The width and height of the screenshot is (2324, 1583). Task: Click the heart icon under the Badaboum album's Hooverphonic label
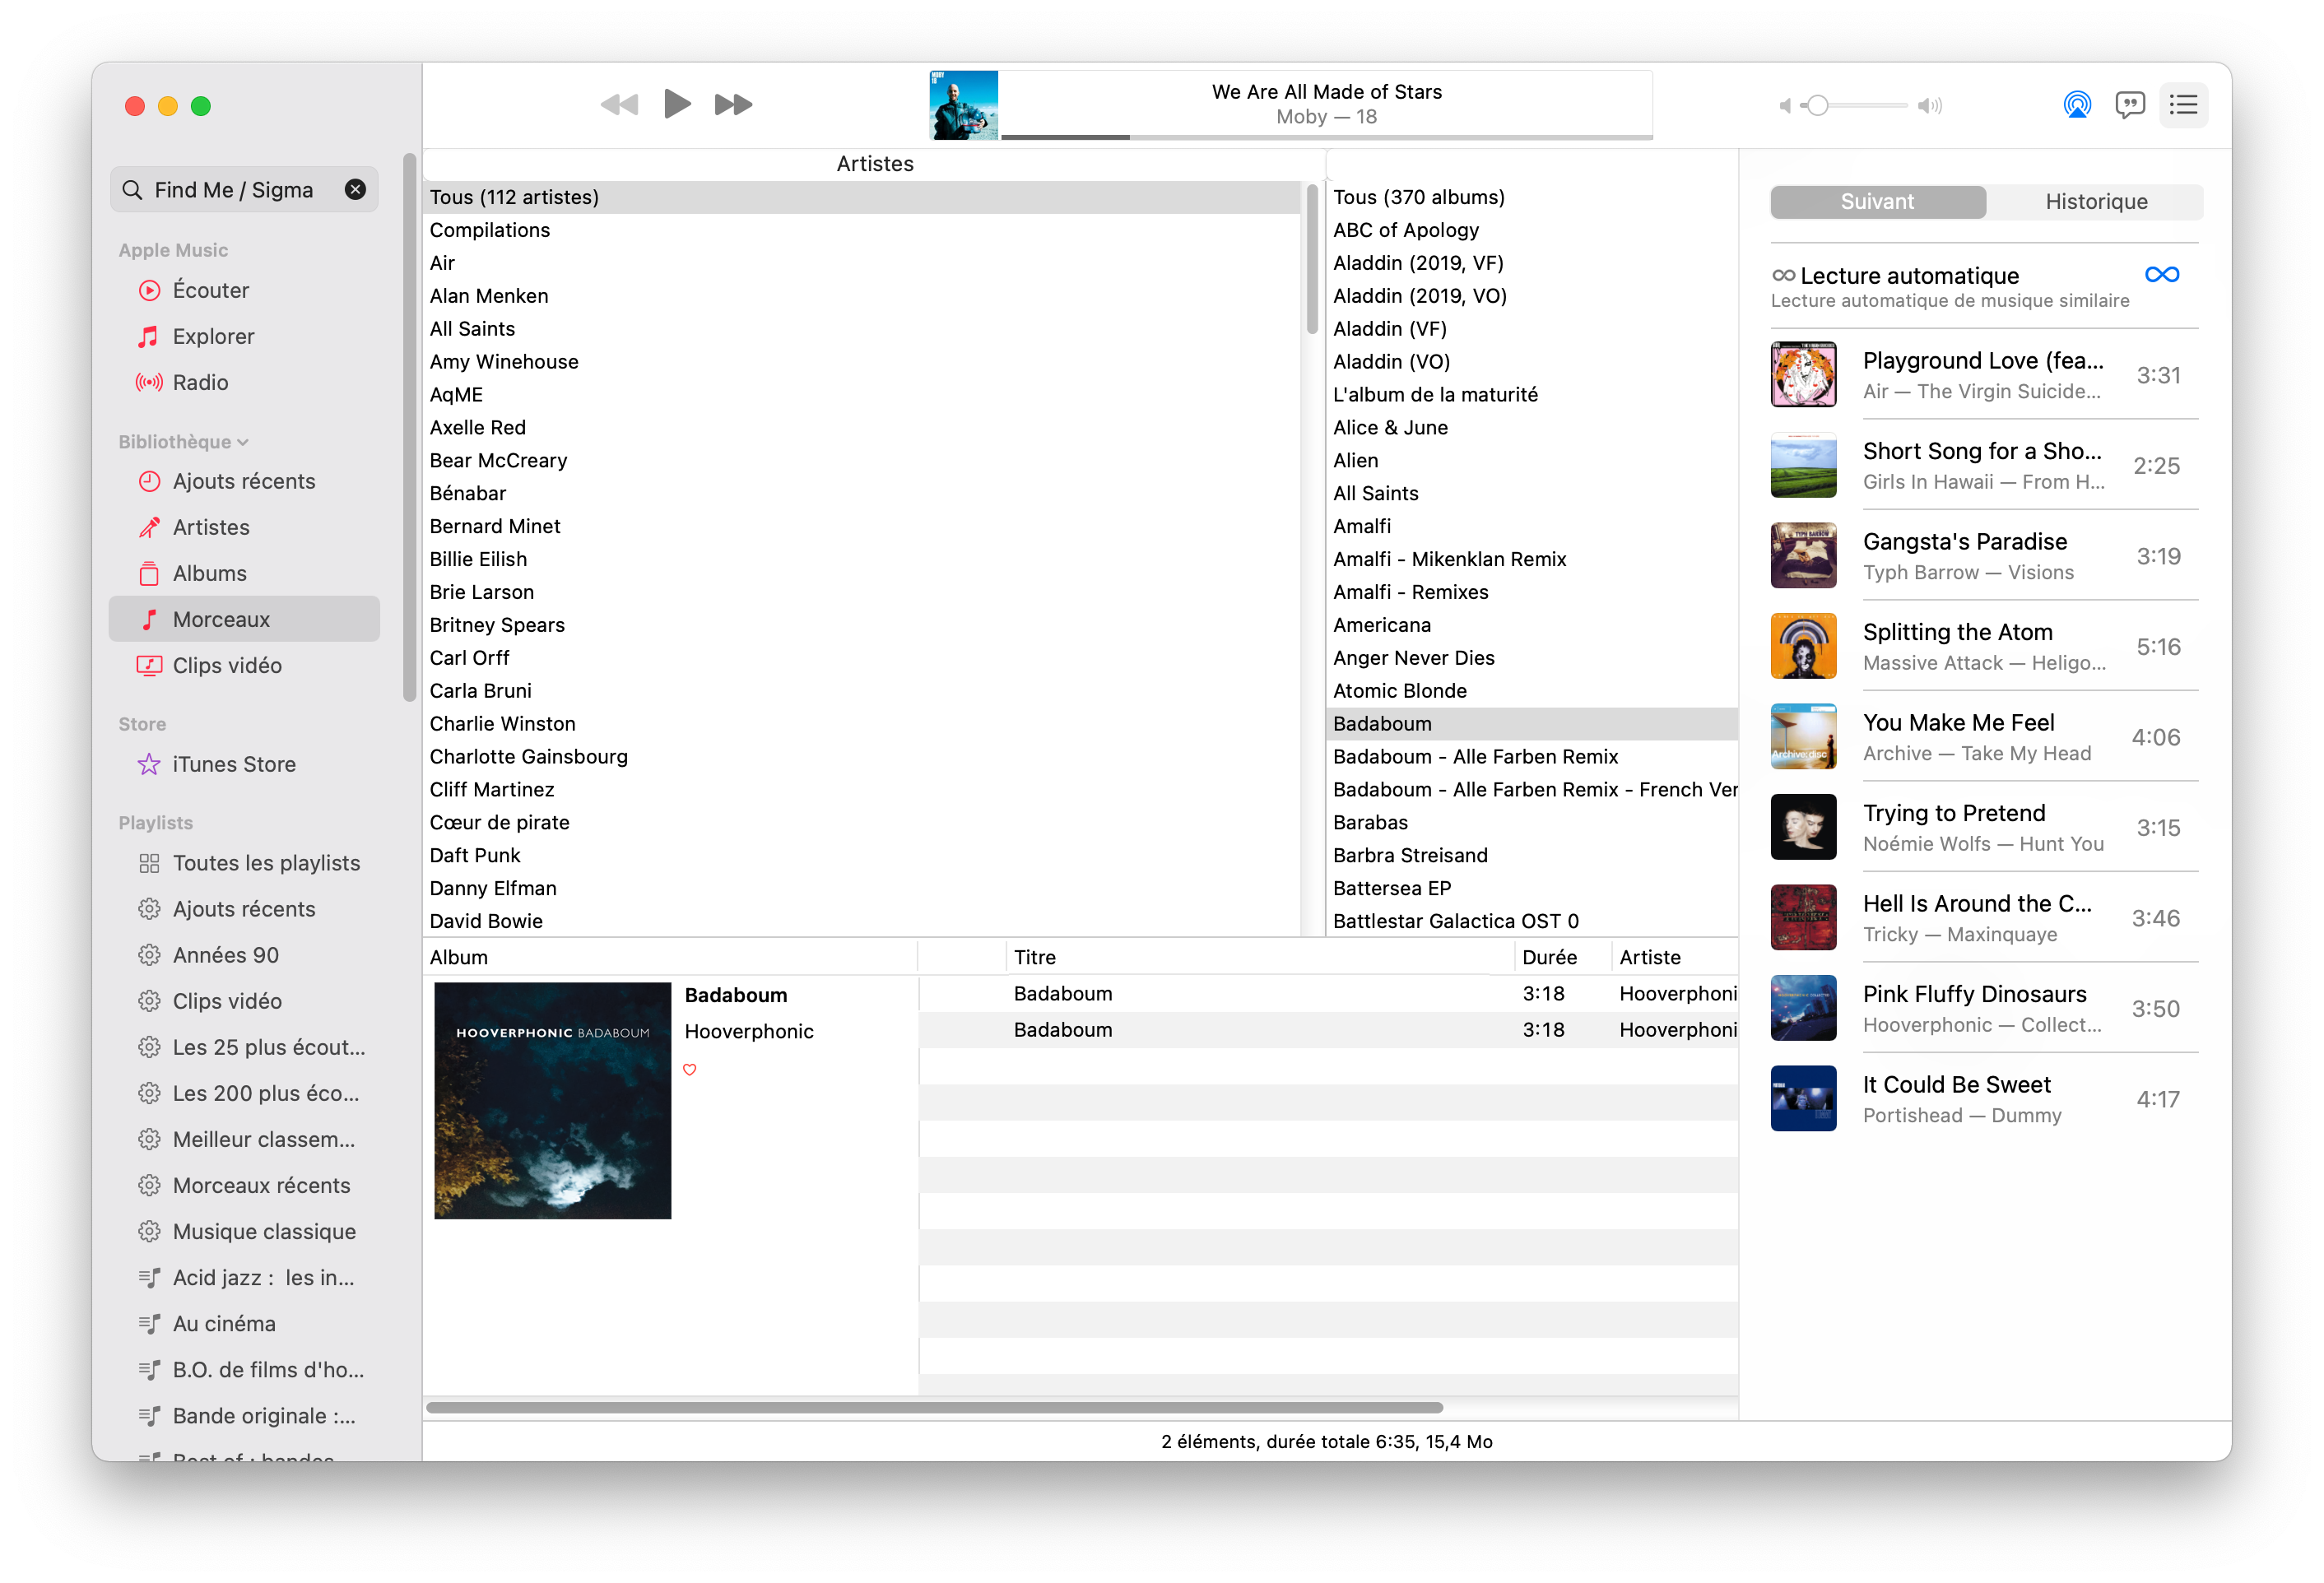[689, 1069]
